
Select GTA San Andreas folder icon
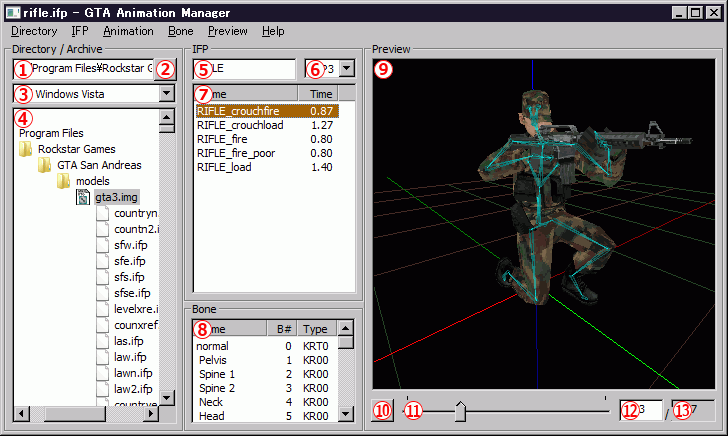point(45,165)
